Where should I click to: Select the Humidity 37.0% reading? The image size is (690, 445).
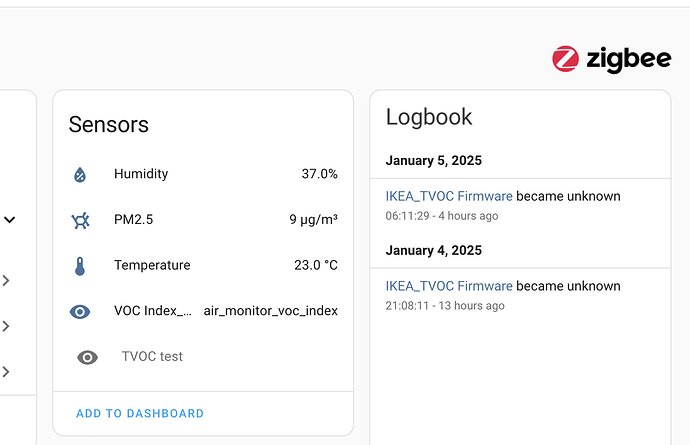pos(319,174)
